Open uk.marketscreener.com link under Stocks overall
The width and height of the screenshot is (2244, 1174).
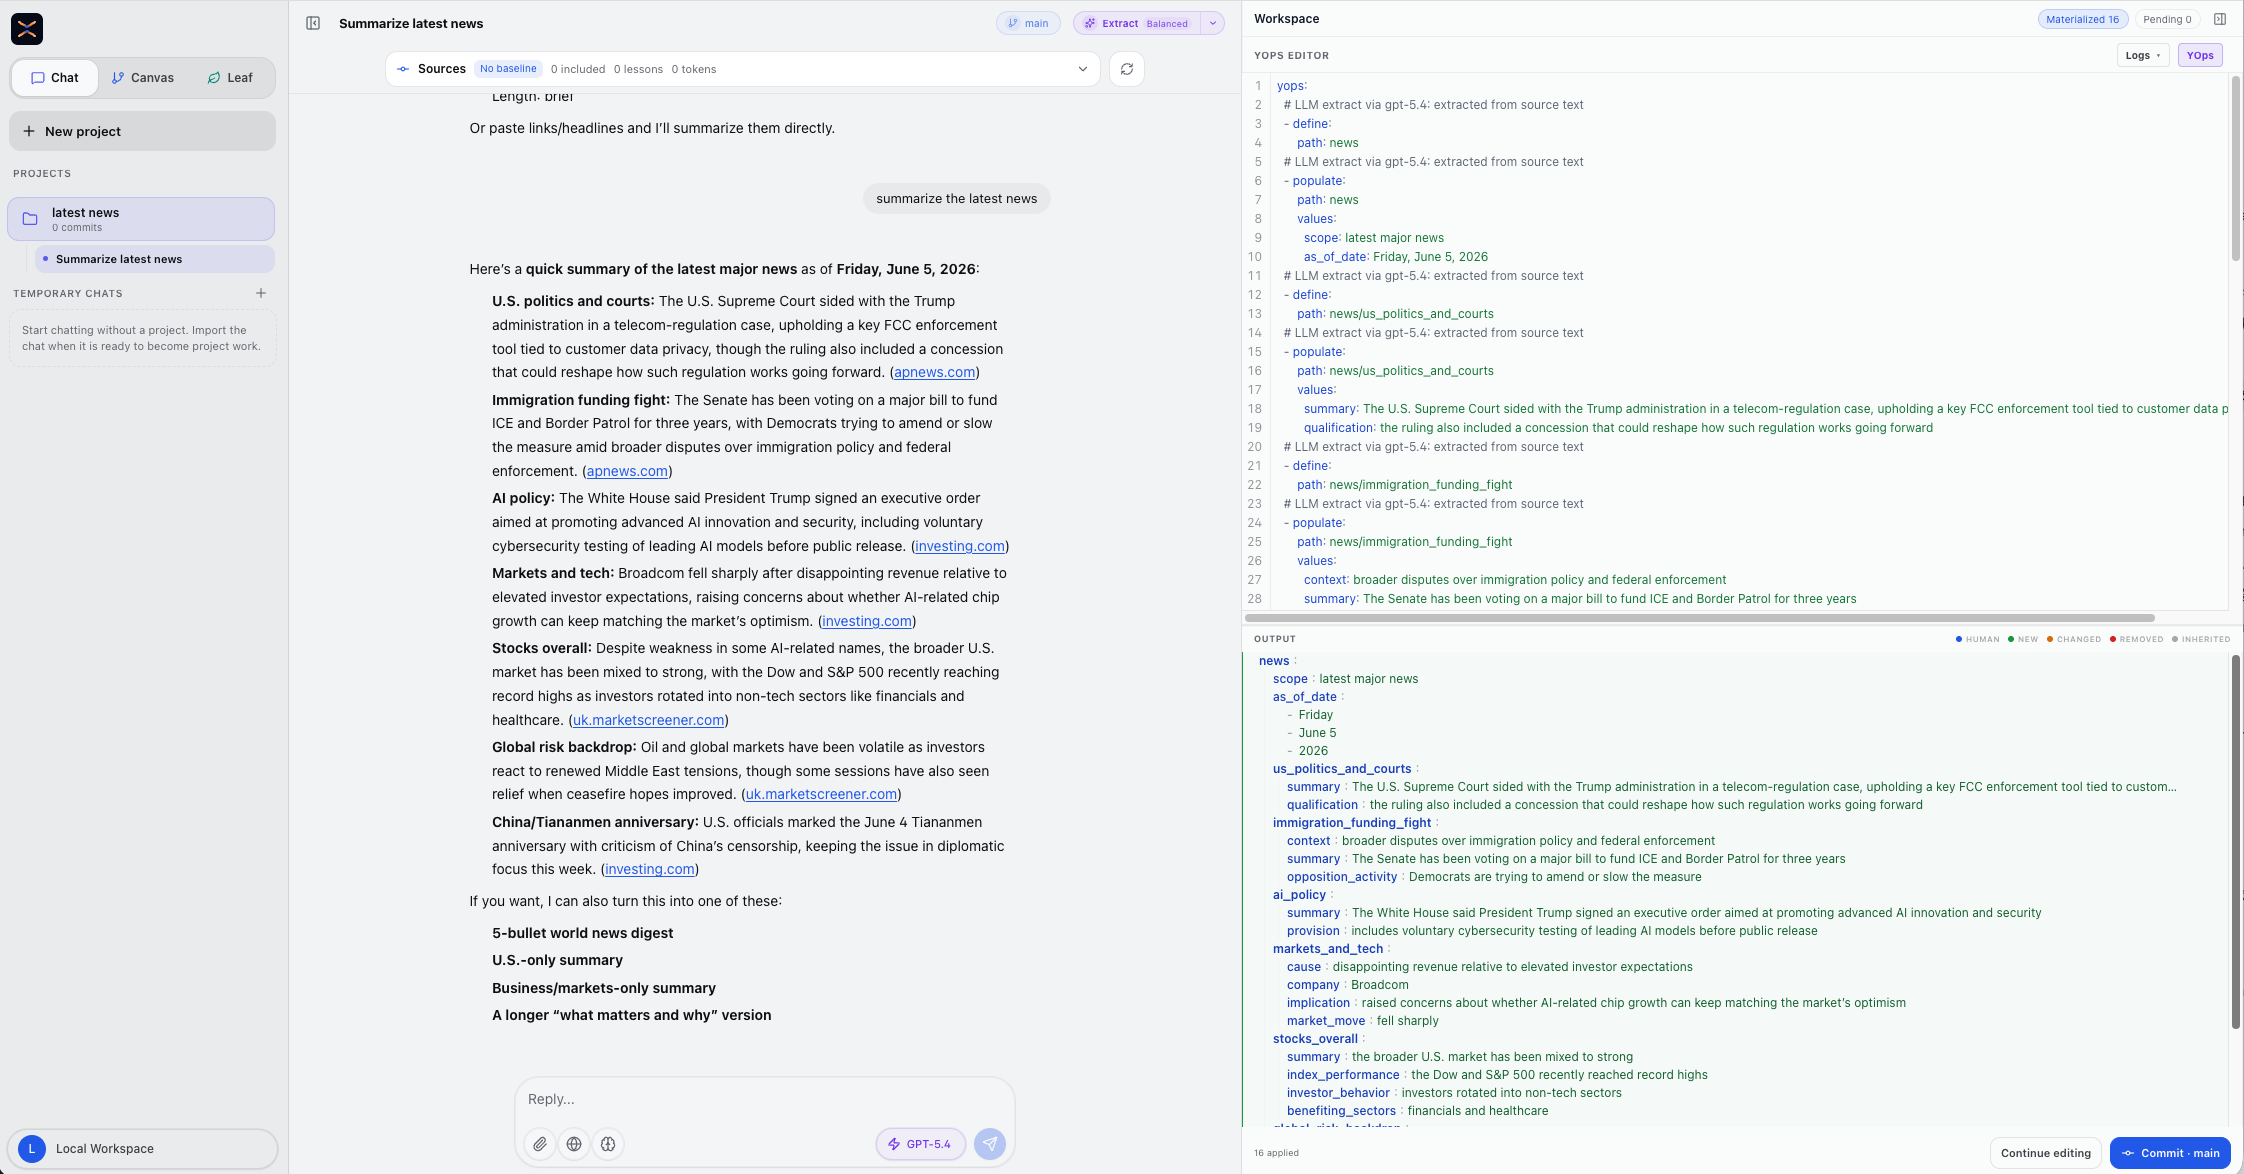click(x=648, y=720)
